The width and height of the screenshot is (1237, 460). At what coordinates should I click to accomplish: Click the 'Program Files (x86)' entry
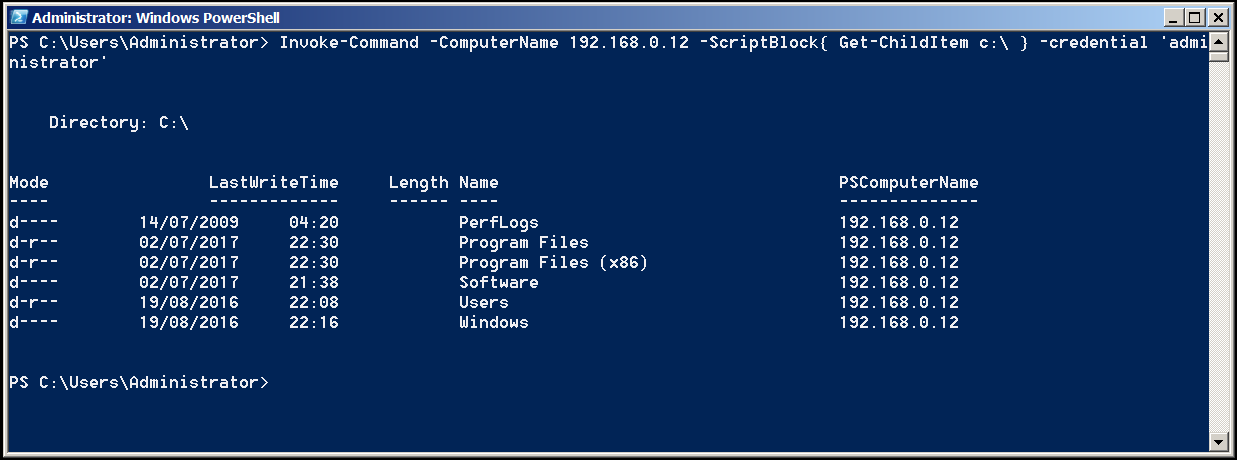[553, 262]
